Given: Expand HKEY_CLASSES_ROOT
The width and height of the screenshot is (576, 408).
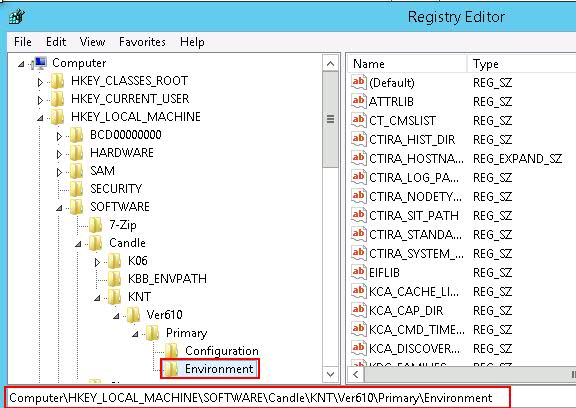Looking at the screenshot, I should coord(40,82).
